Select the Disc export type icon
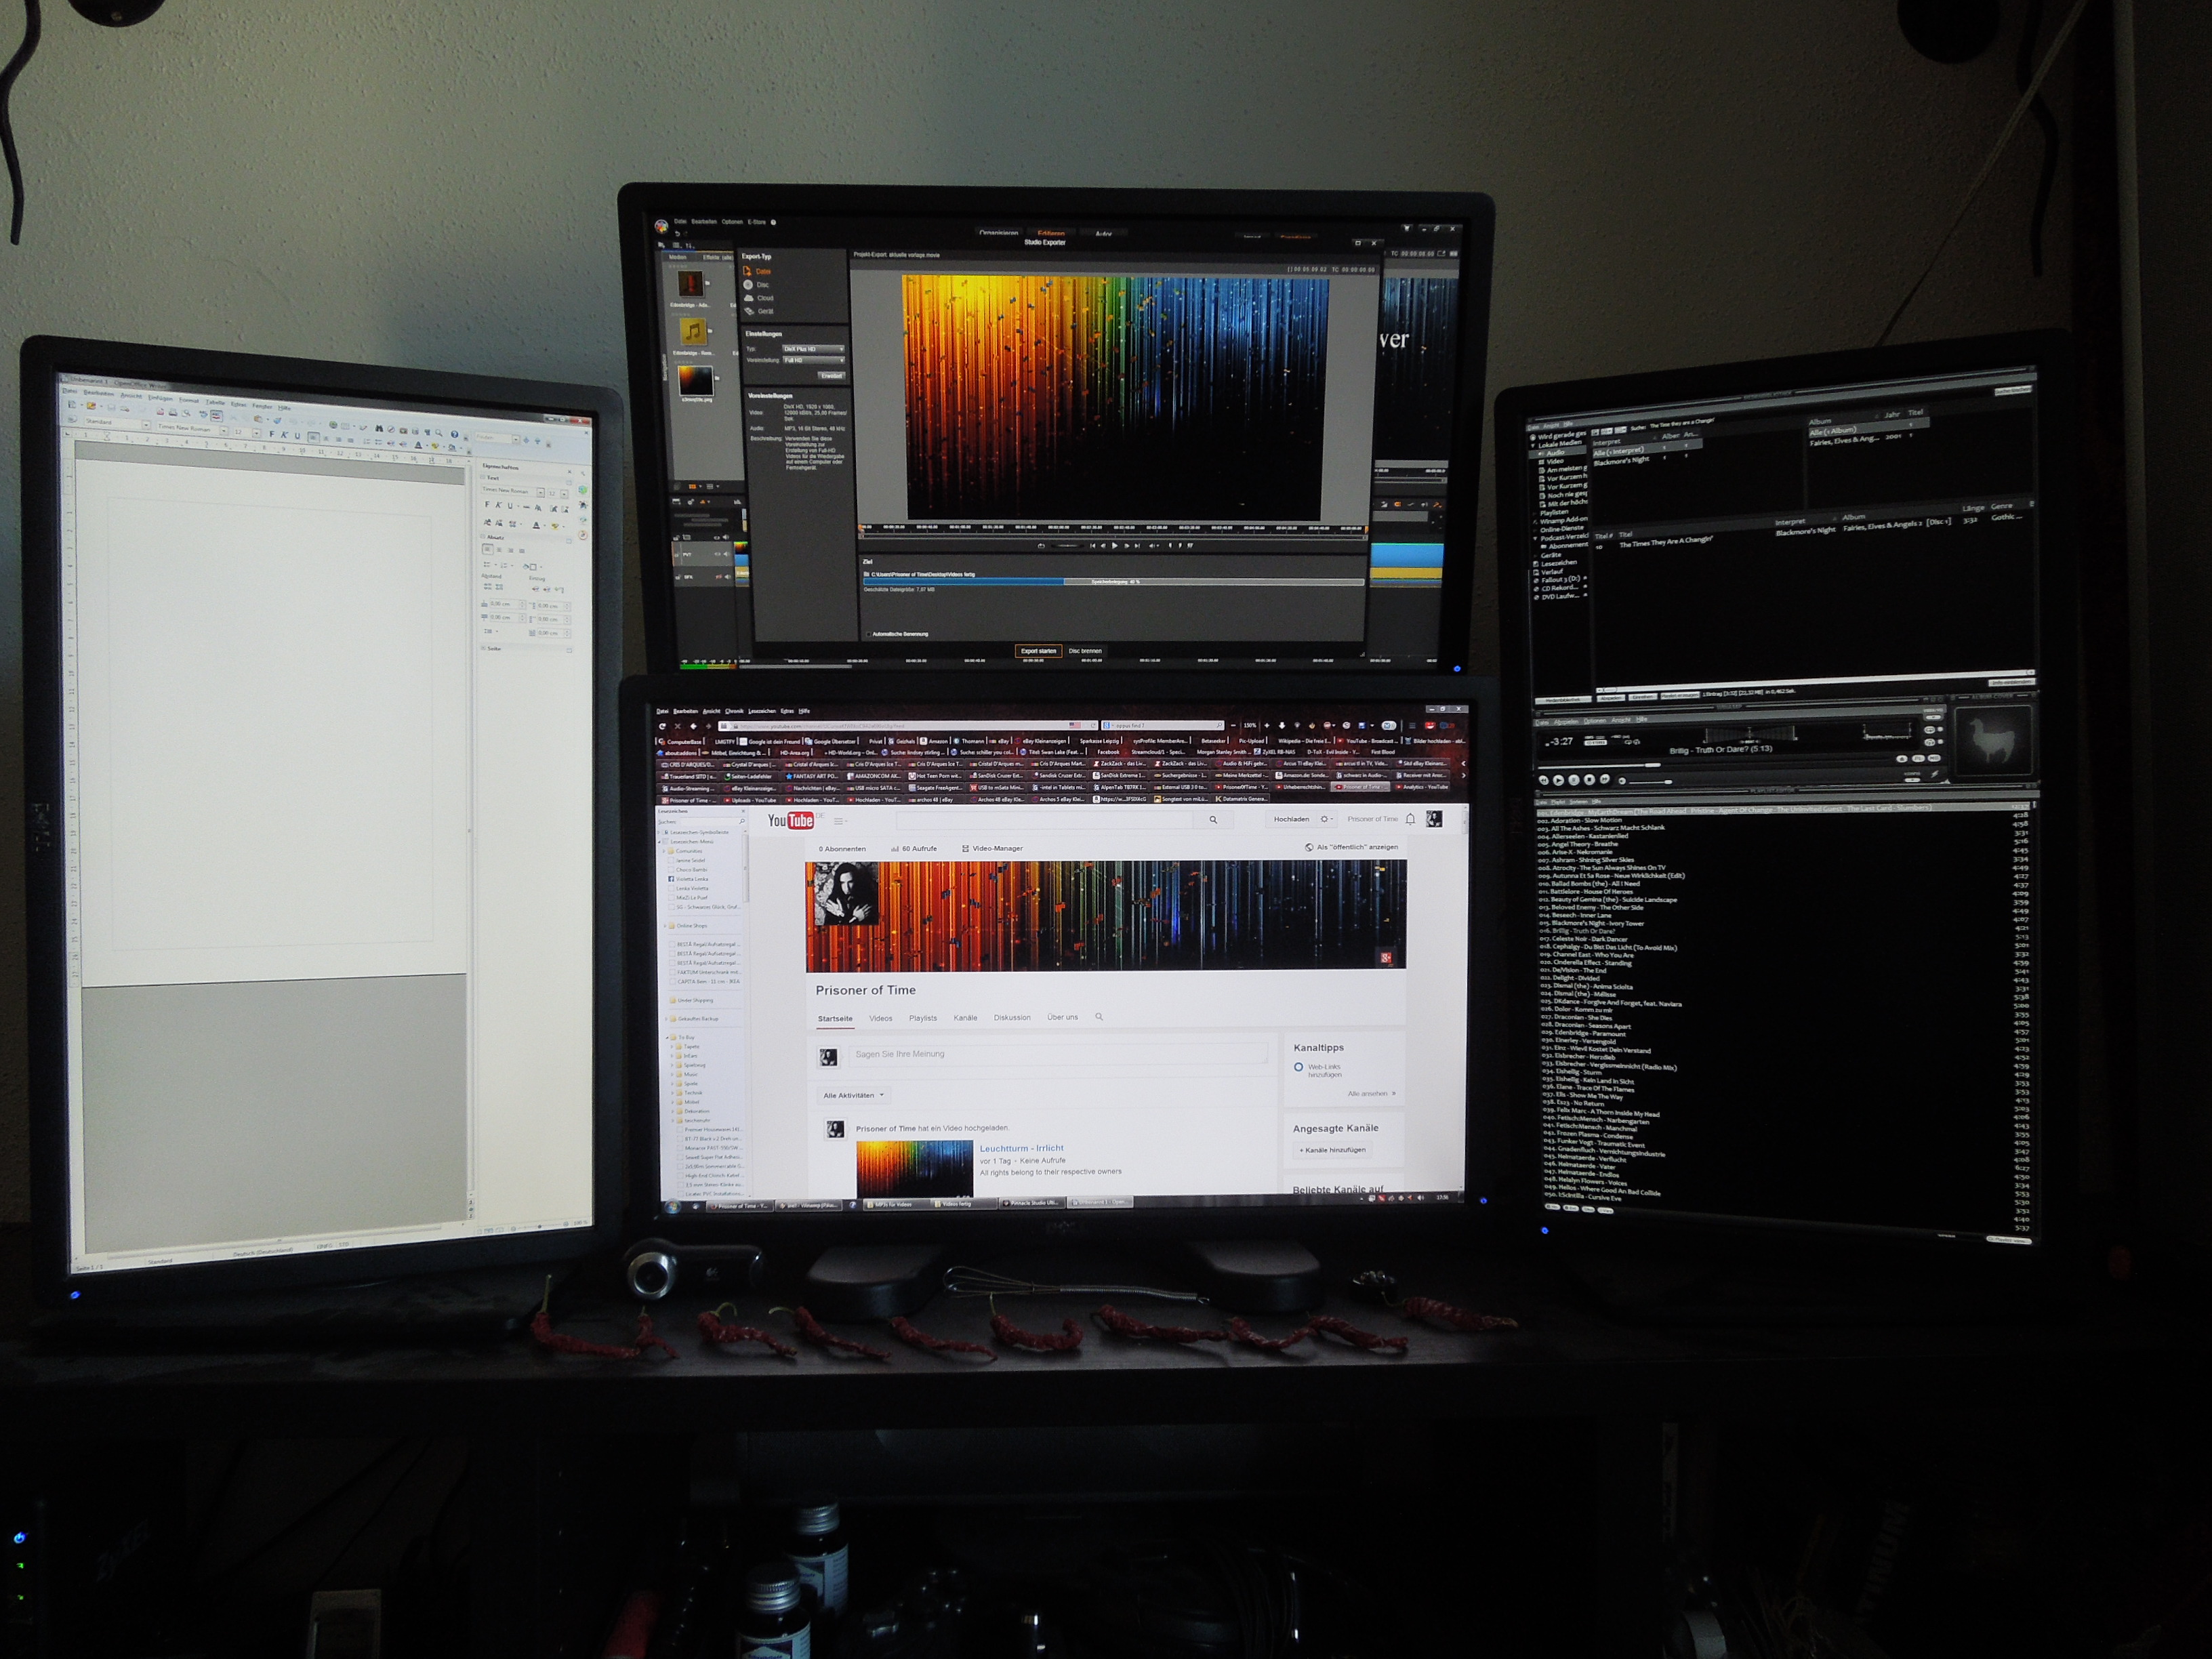This screenshot has height=1659, width=2212. (748, 285)
